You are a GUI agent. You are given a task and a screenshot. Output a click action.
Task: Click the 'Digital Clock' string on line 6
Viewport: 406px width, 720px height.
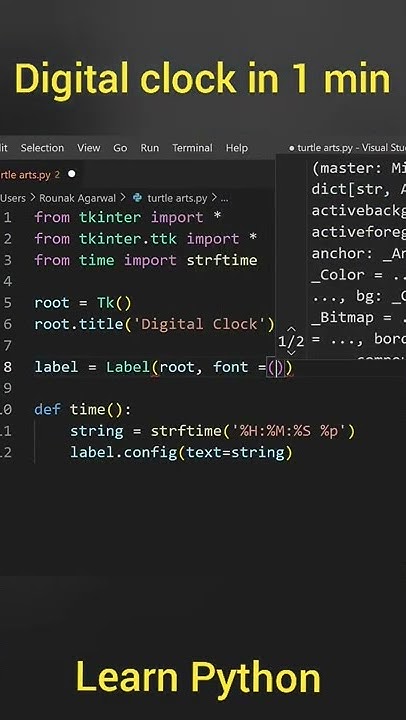point(199,324)
